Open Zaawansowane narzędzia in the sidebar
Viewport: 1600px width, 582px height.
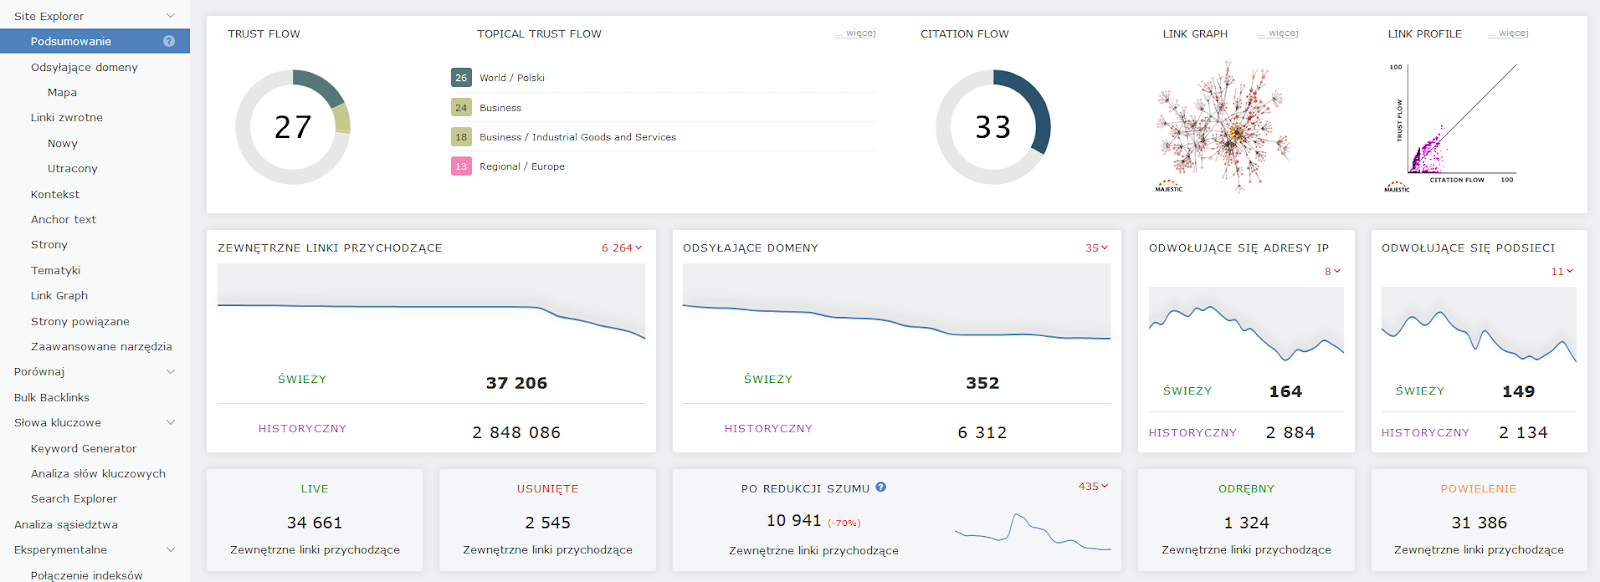(101, 346)
